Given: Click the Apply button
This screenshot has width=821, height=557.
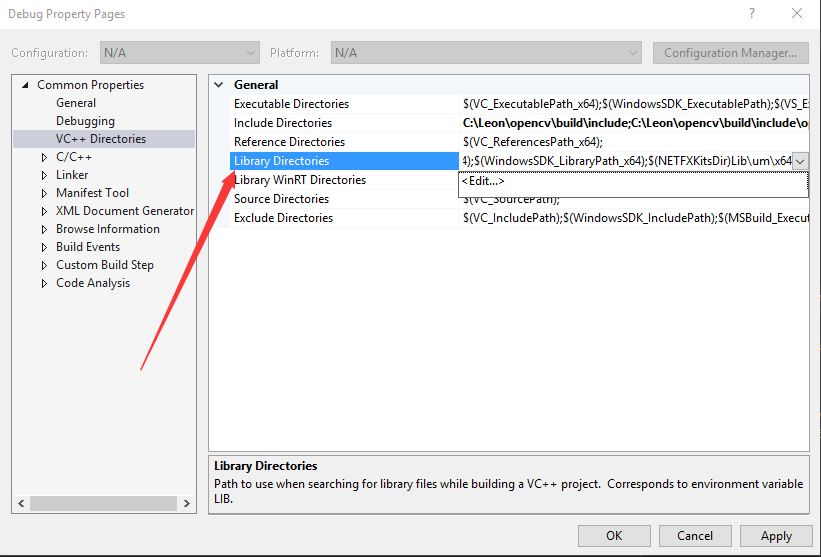Looking at the screenshot, I should pyautogui.click(x=776, y=536).
